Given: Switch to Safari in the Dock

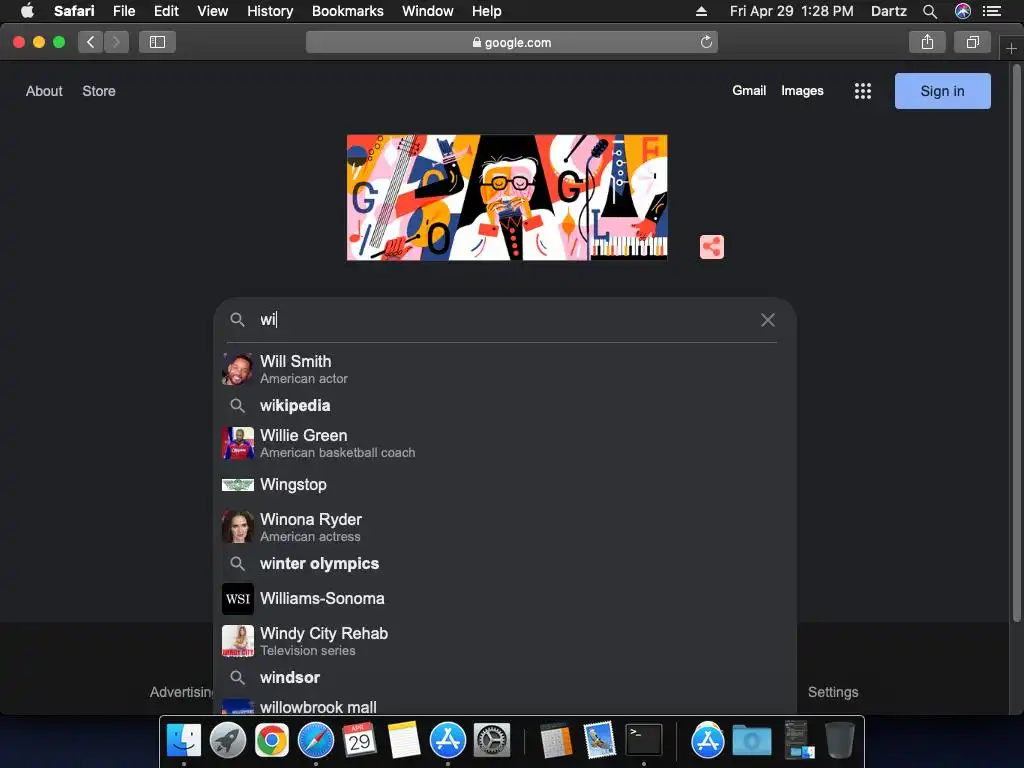Looking at the screenshot, I should (315, 740).
